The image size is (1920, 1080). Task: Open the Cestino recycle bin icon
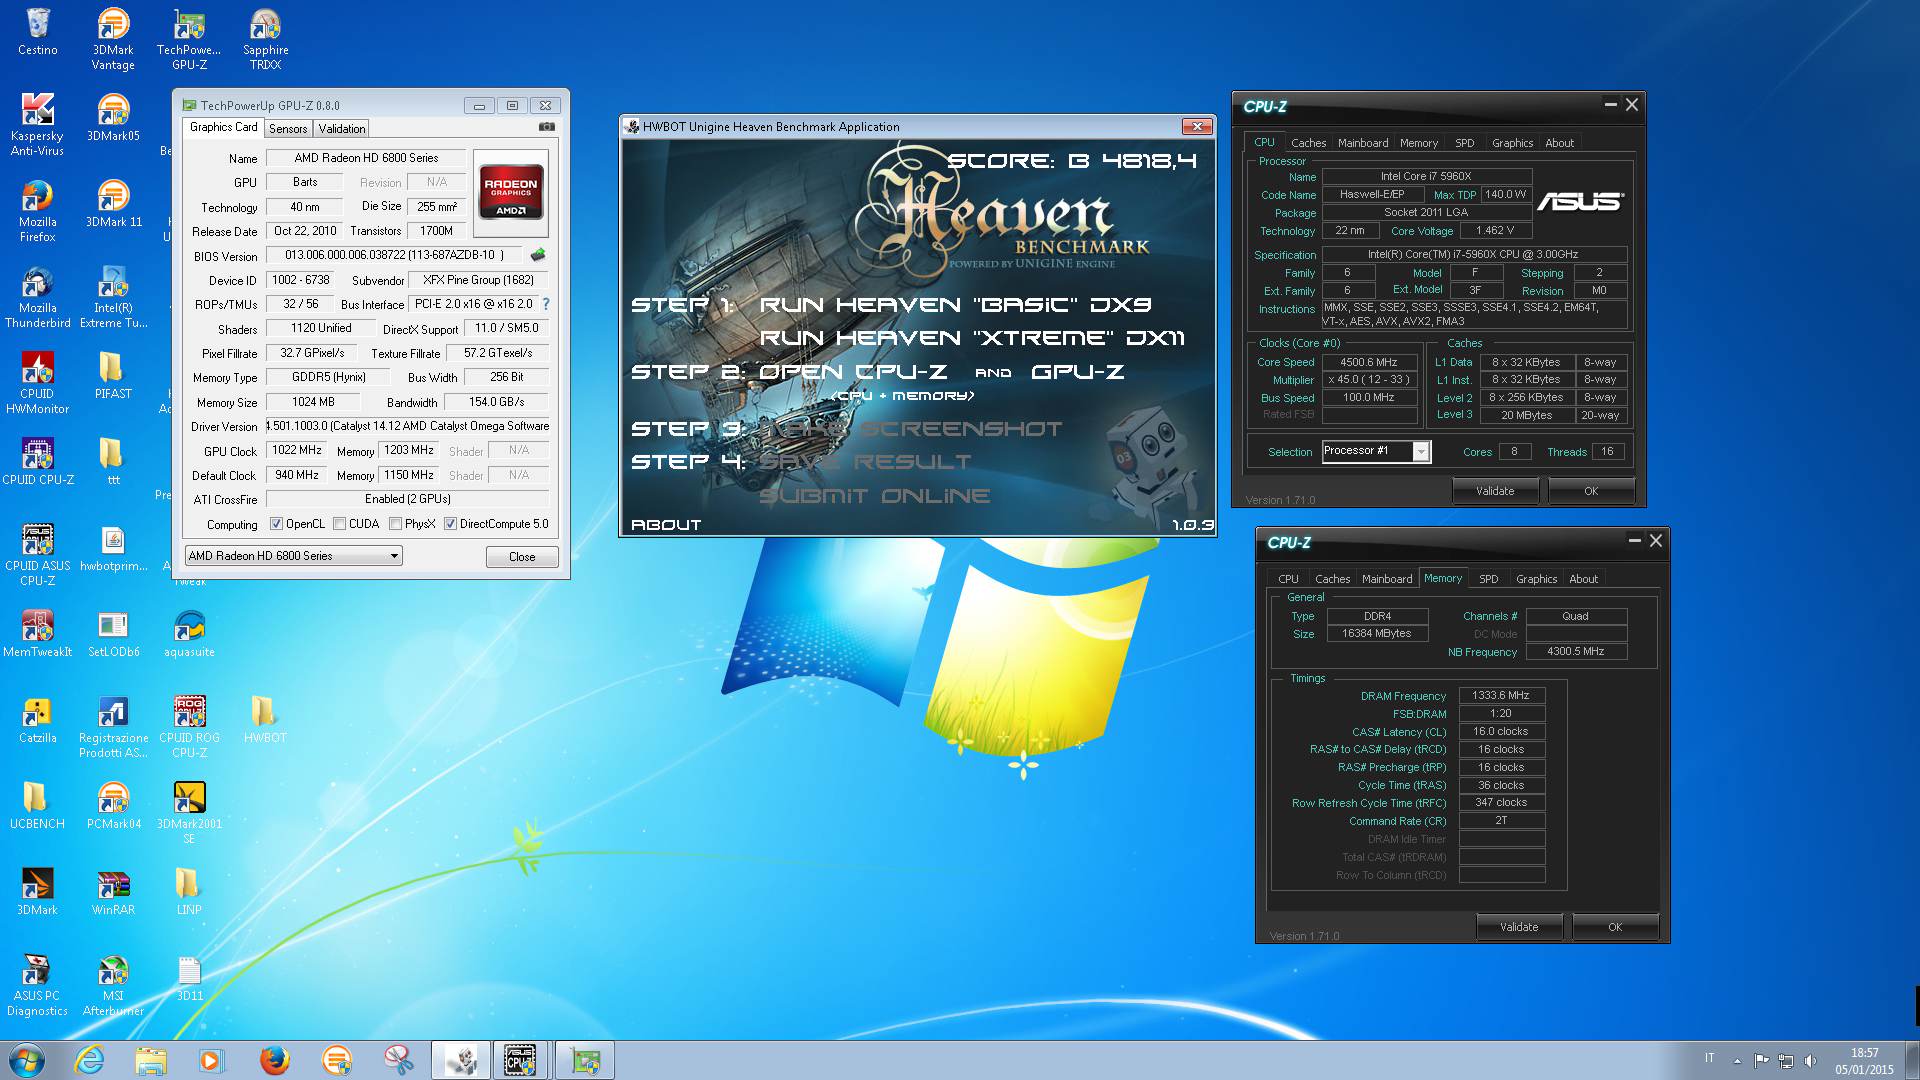(x=38, y=32)
